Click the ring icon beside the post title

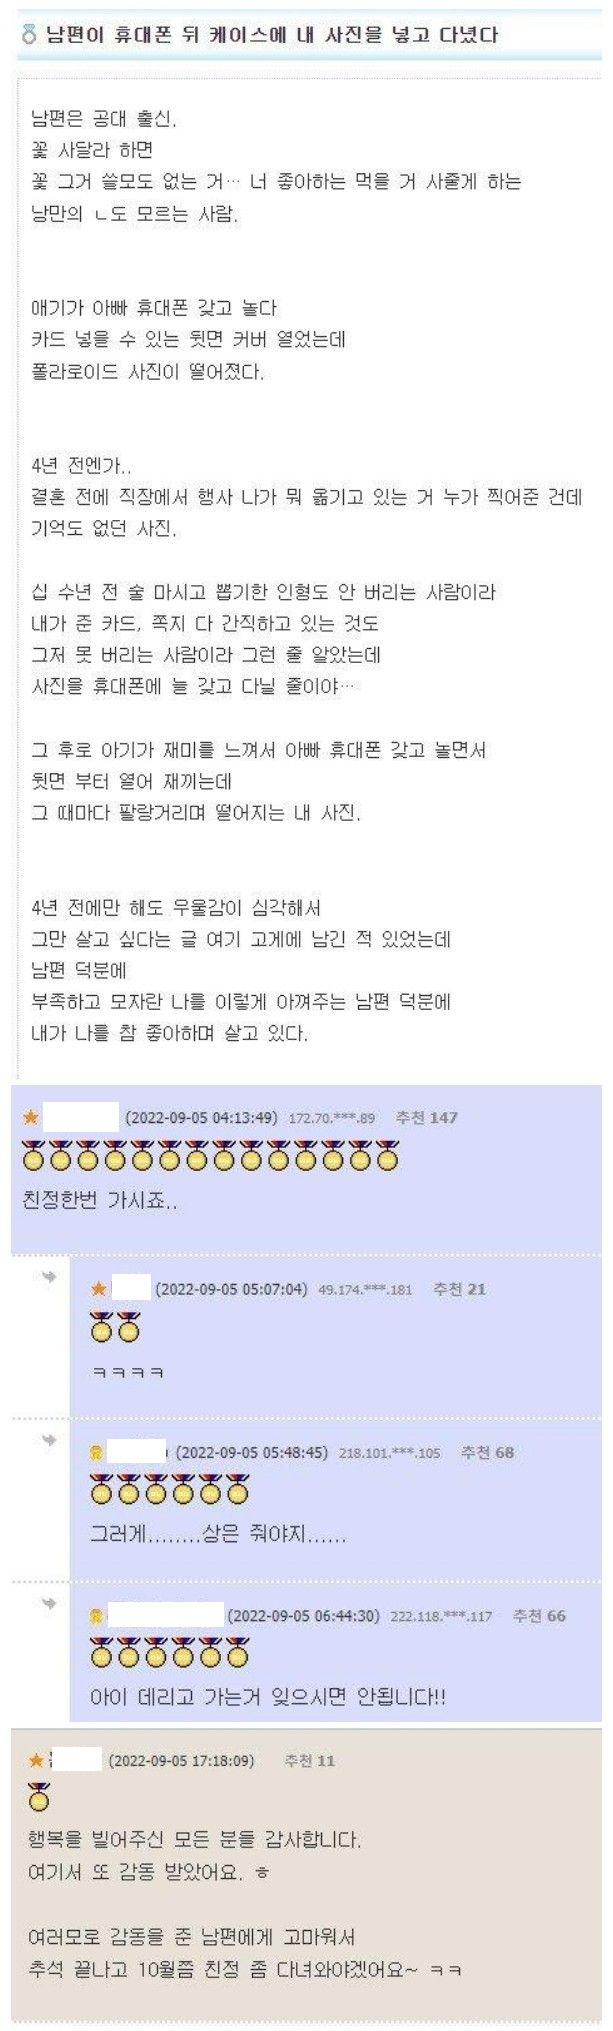pos(28,36)
